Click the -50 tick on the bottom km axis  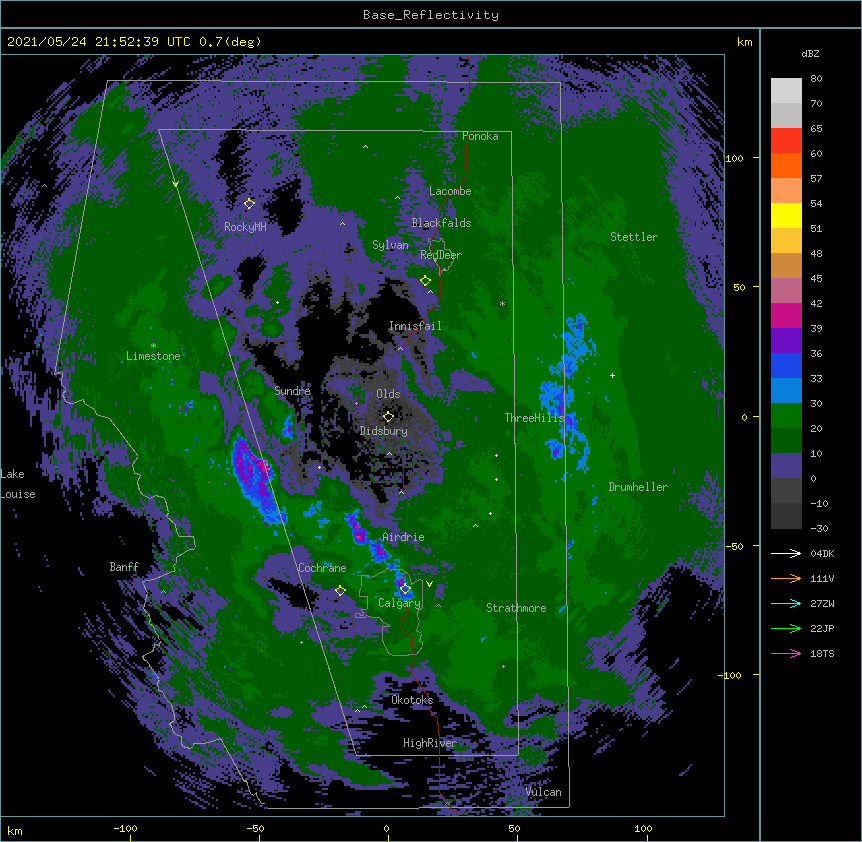(x=255, y=829)
